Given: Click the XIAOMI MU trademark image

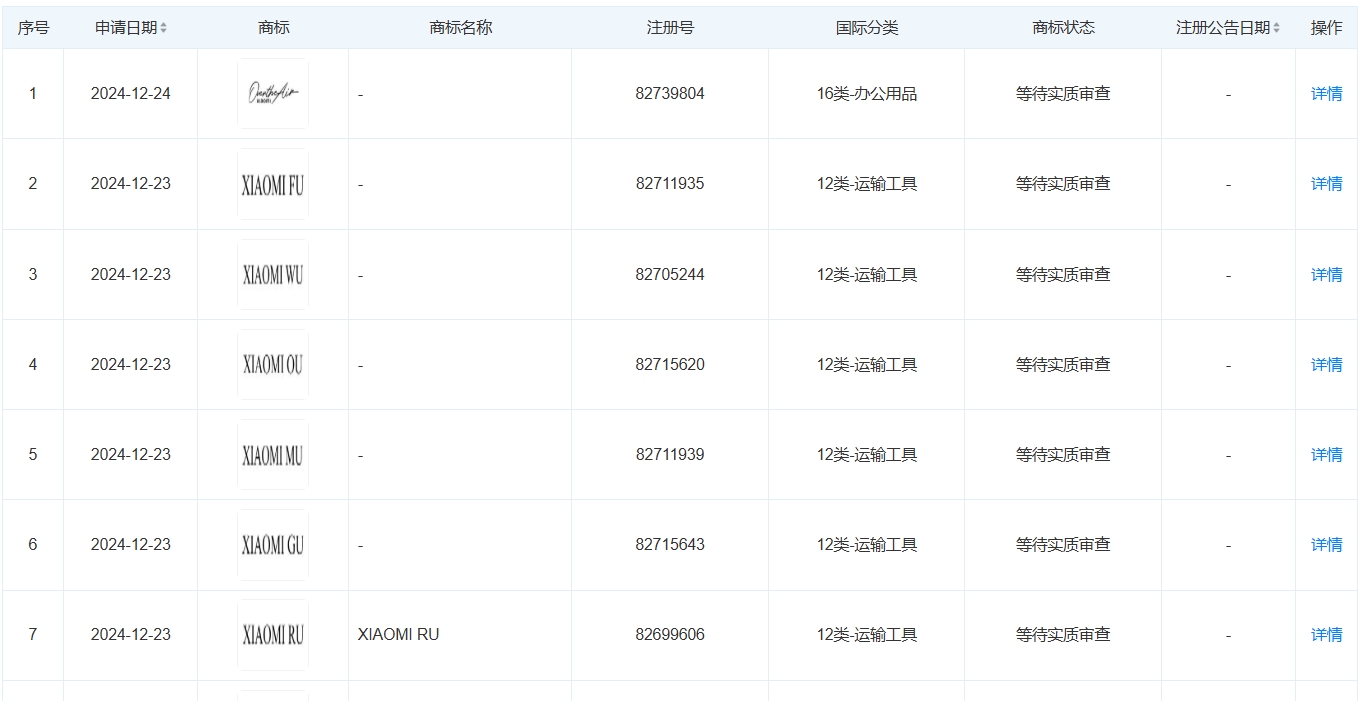Looking at the screenshot, I should [x=272, y=454].
